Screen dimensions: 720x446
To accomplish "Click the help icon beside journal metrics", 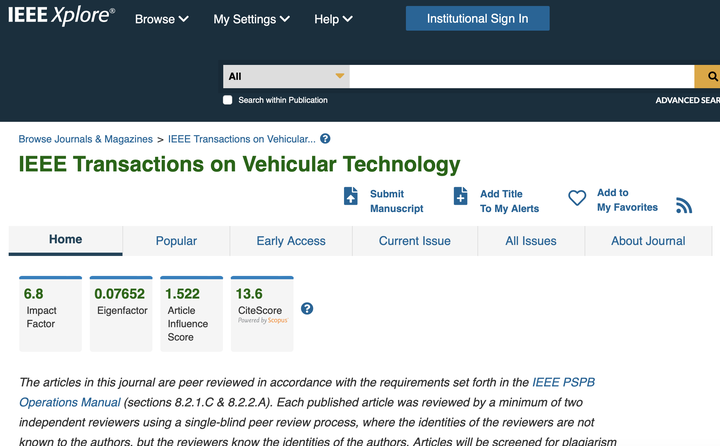I will tap(307, 308).
